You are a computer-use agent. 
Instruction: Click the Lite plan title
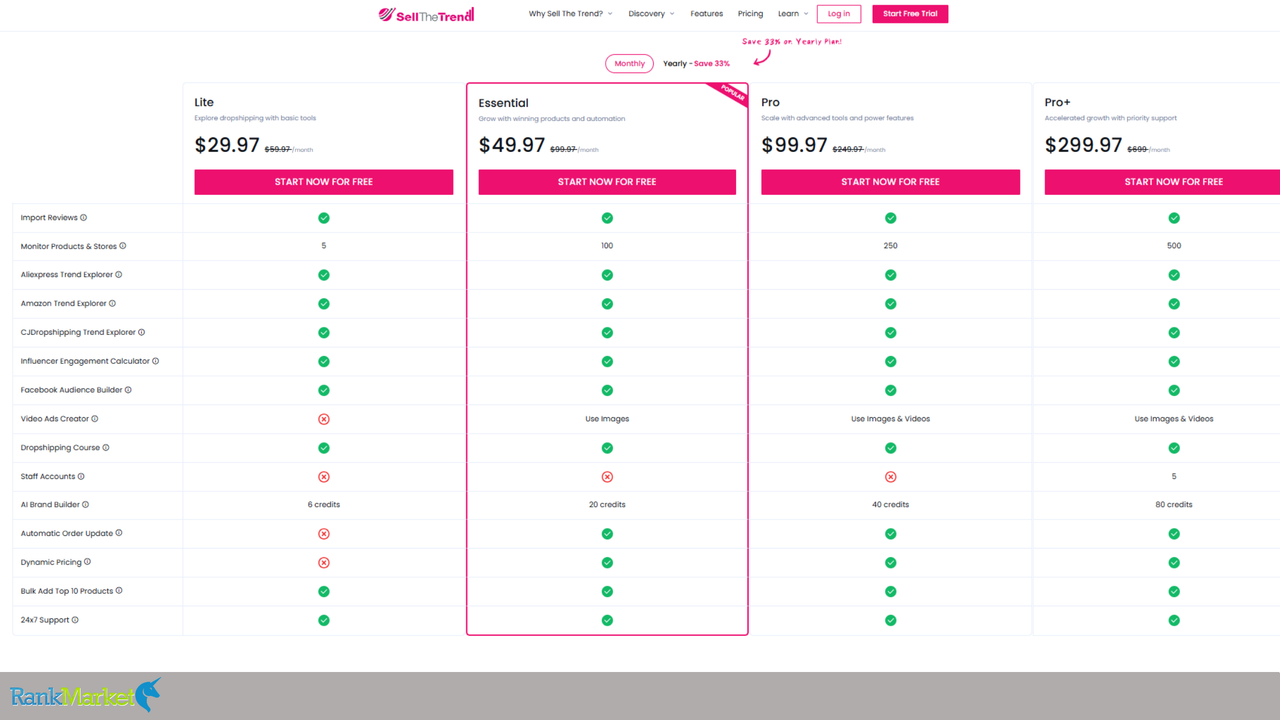(204, 102)
